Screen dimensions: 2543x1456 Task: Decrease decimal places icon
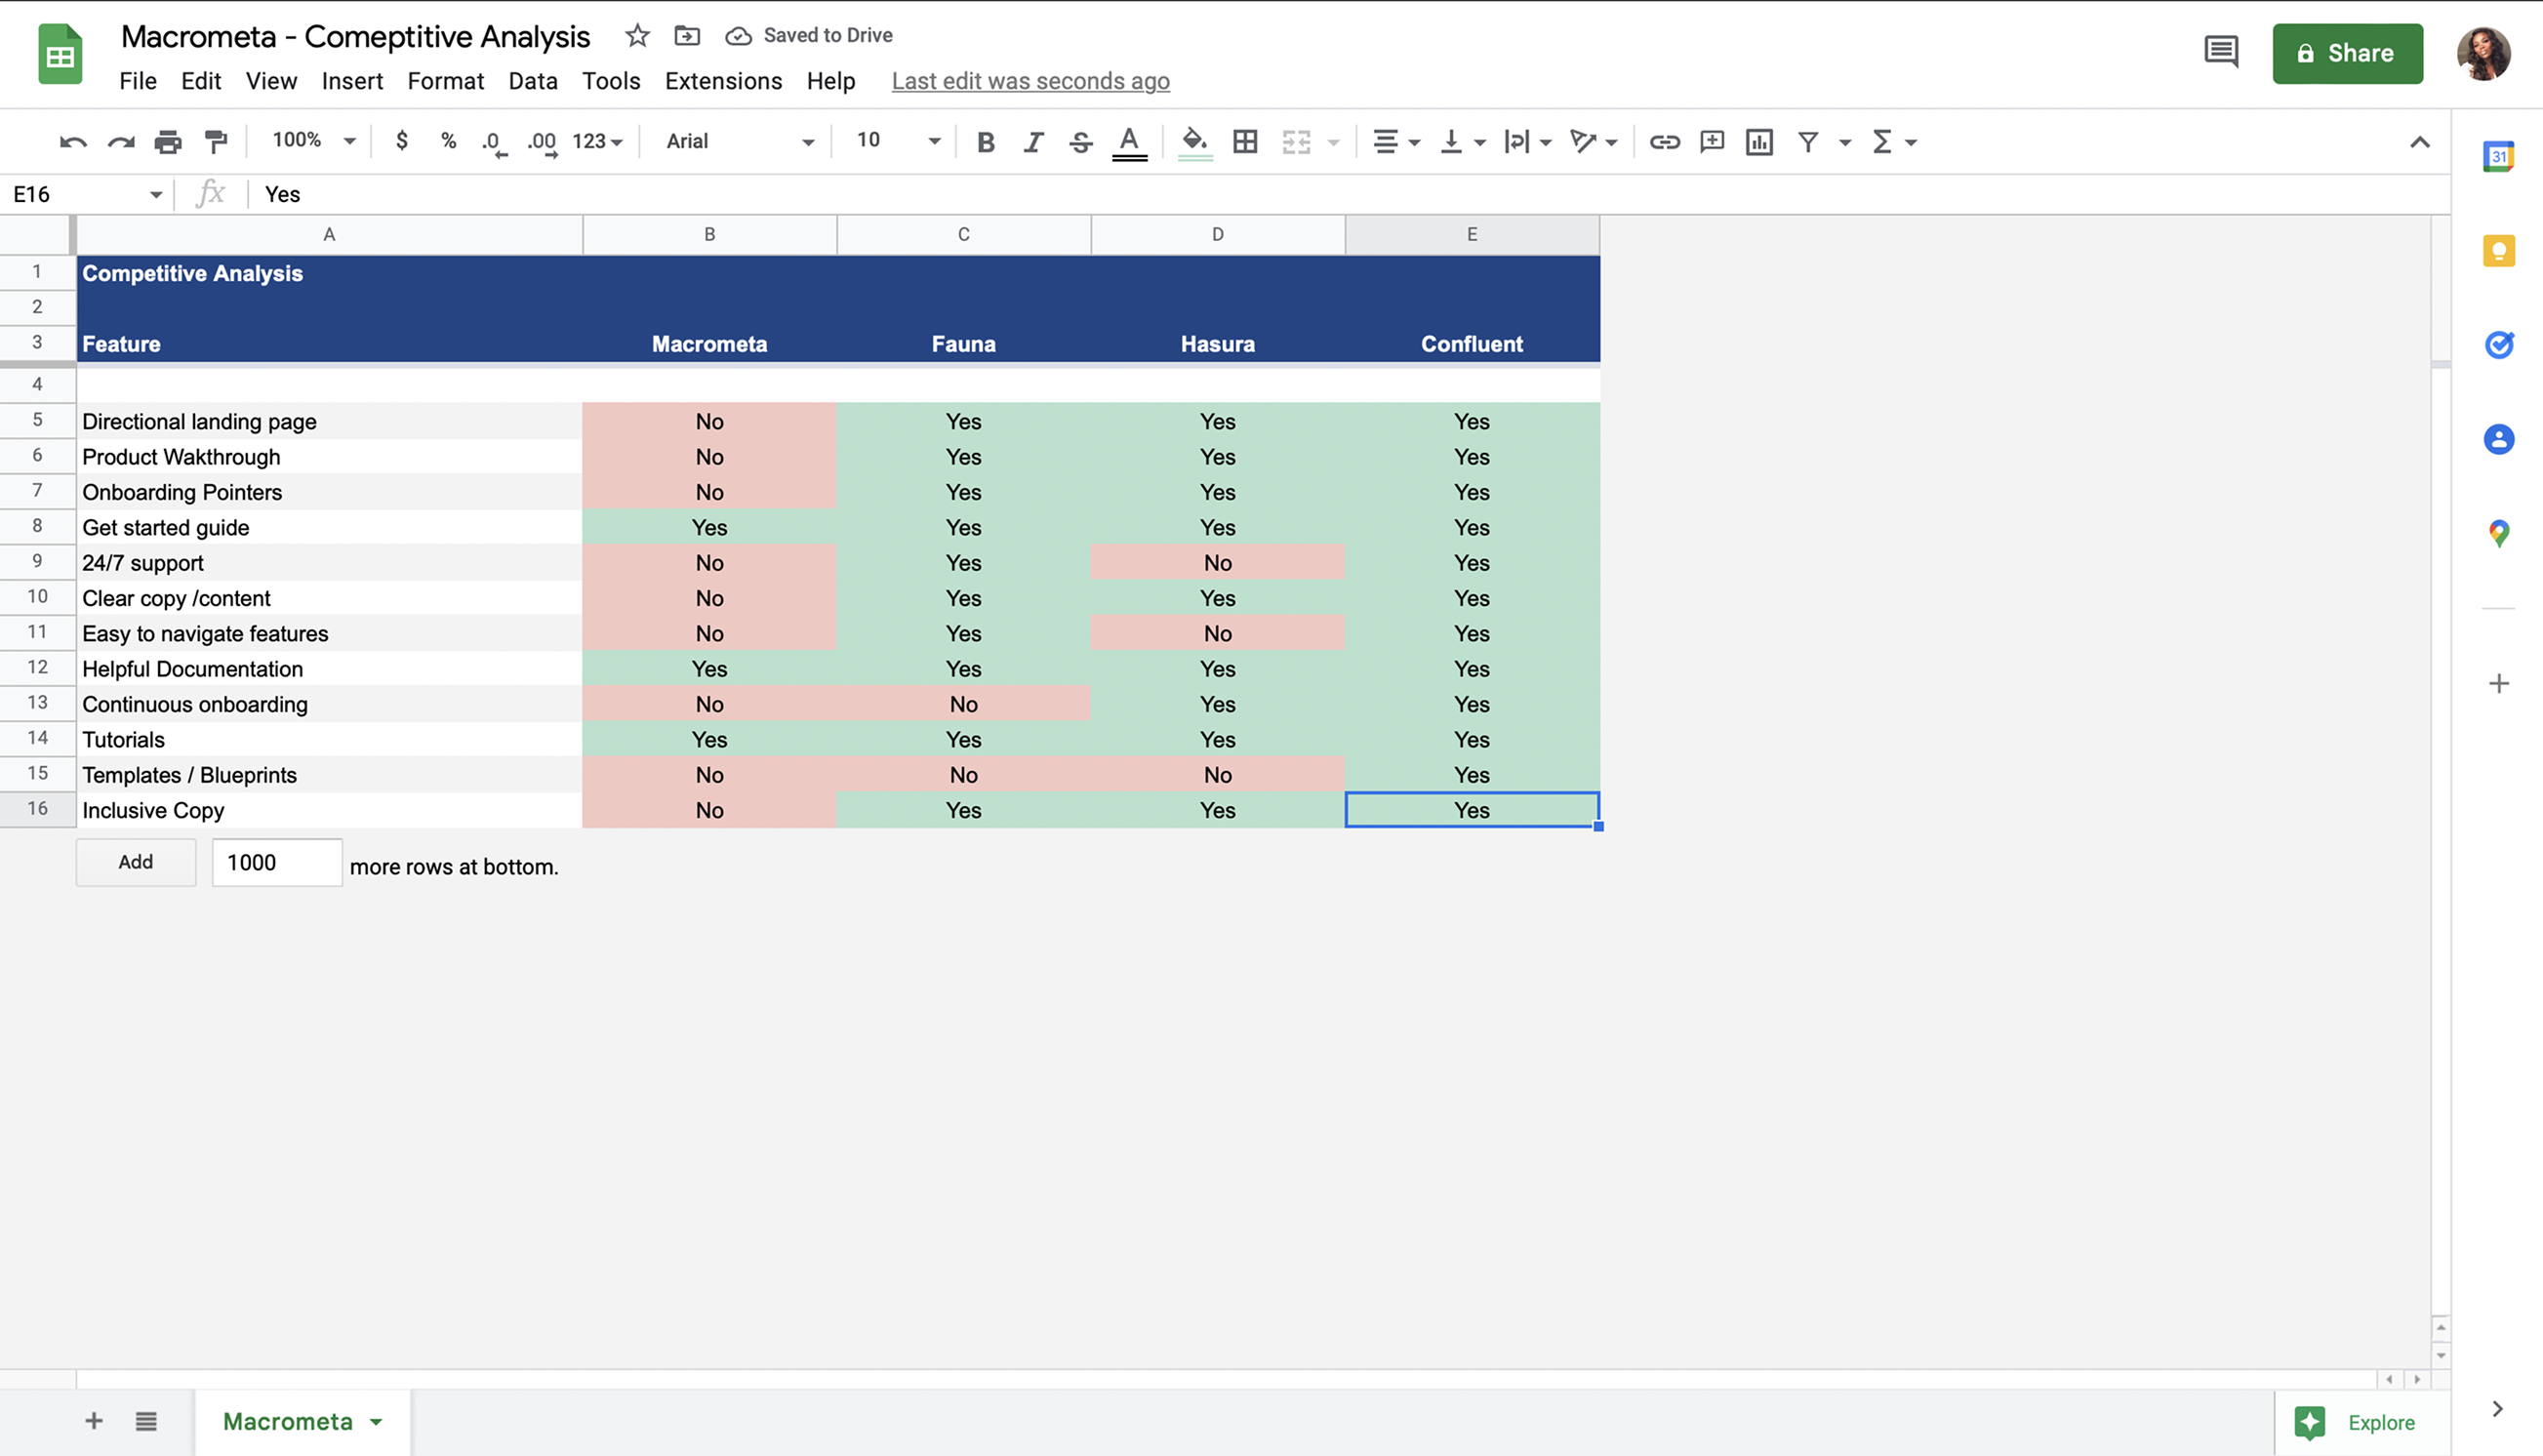click(x=494, y=143)
